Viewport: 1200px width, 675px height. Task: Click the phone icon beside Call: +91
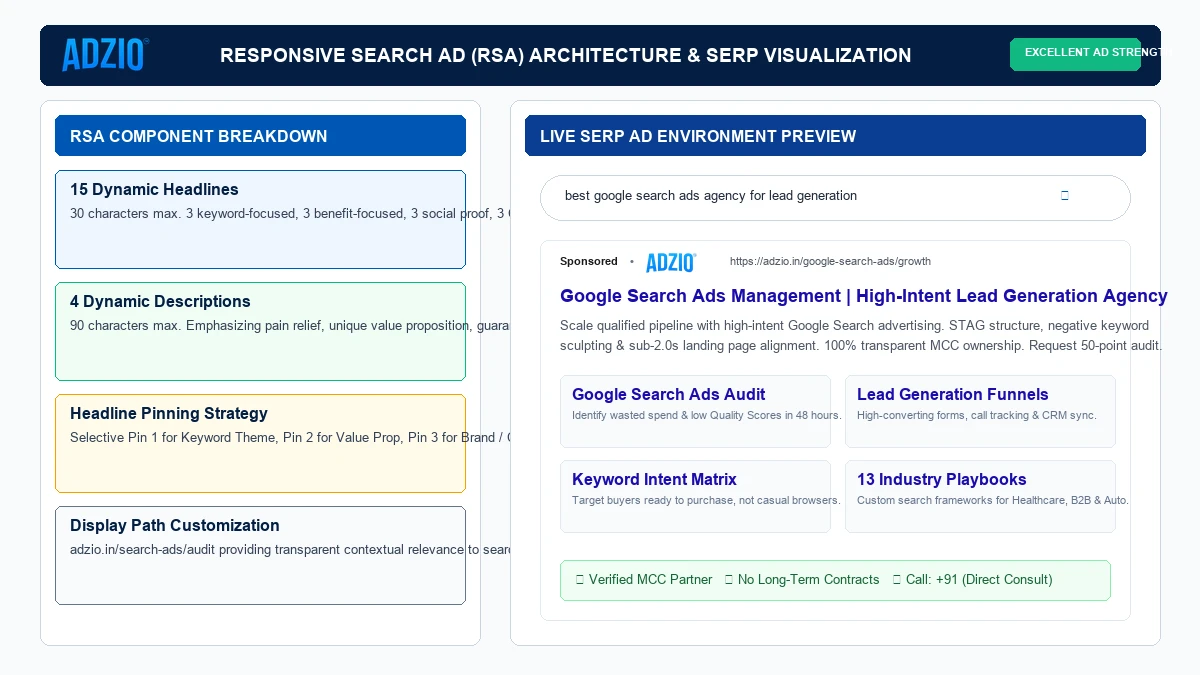897,580
